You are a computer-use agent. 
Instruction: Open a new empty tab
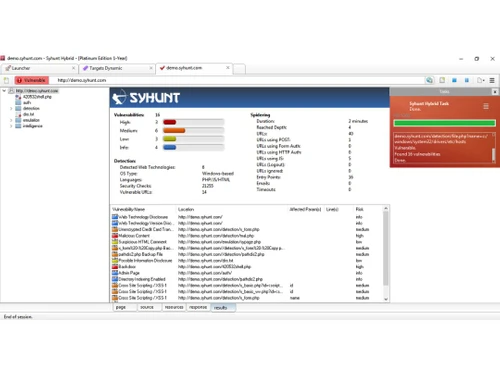tap(239, 69)
